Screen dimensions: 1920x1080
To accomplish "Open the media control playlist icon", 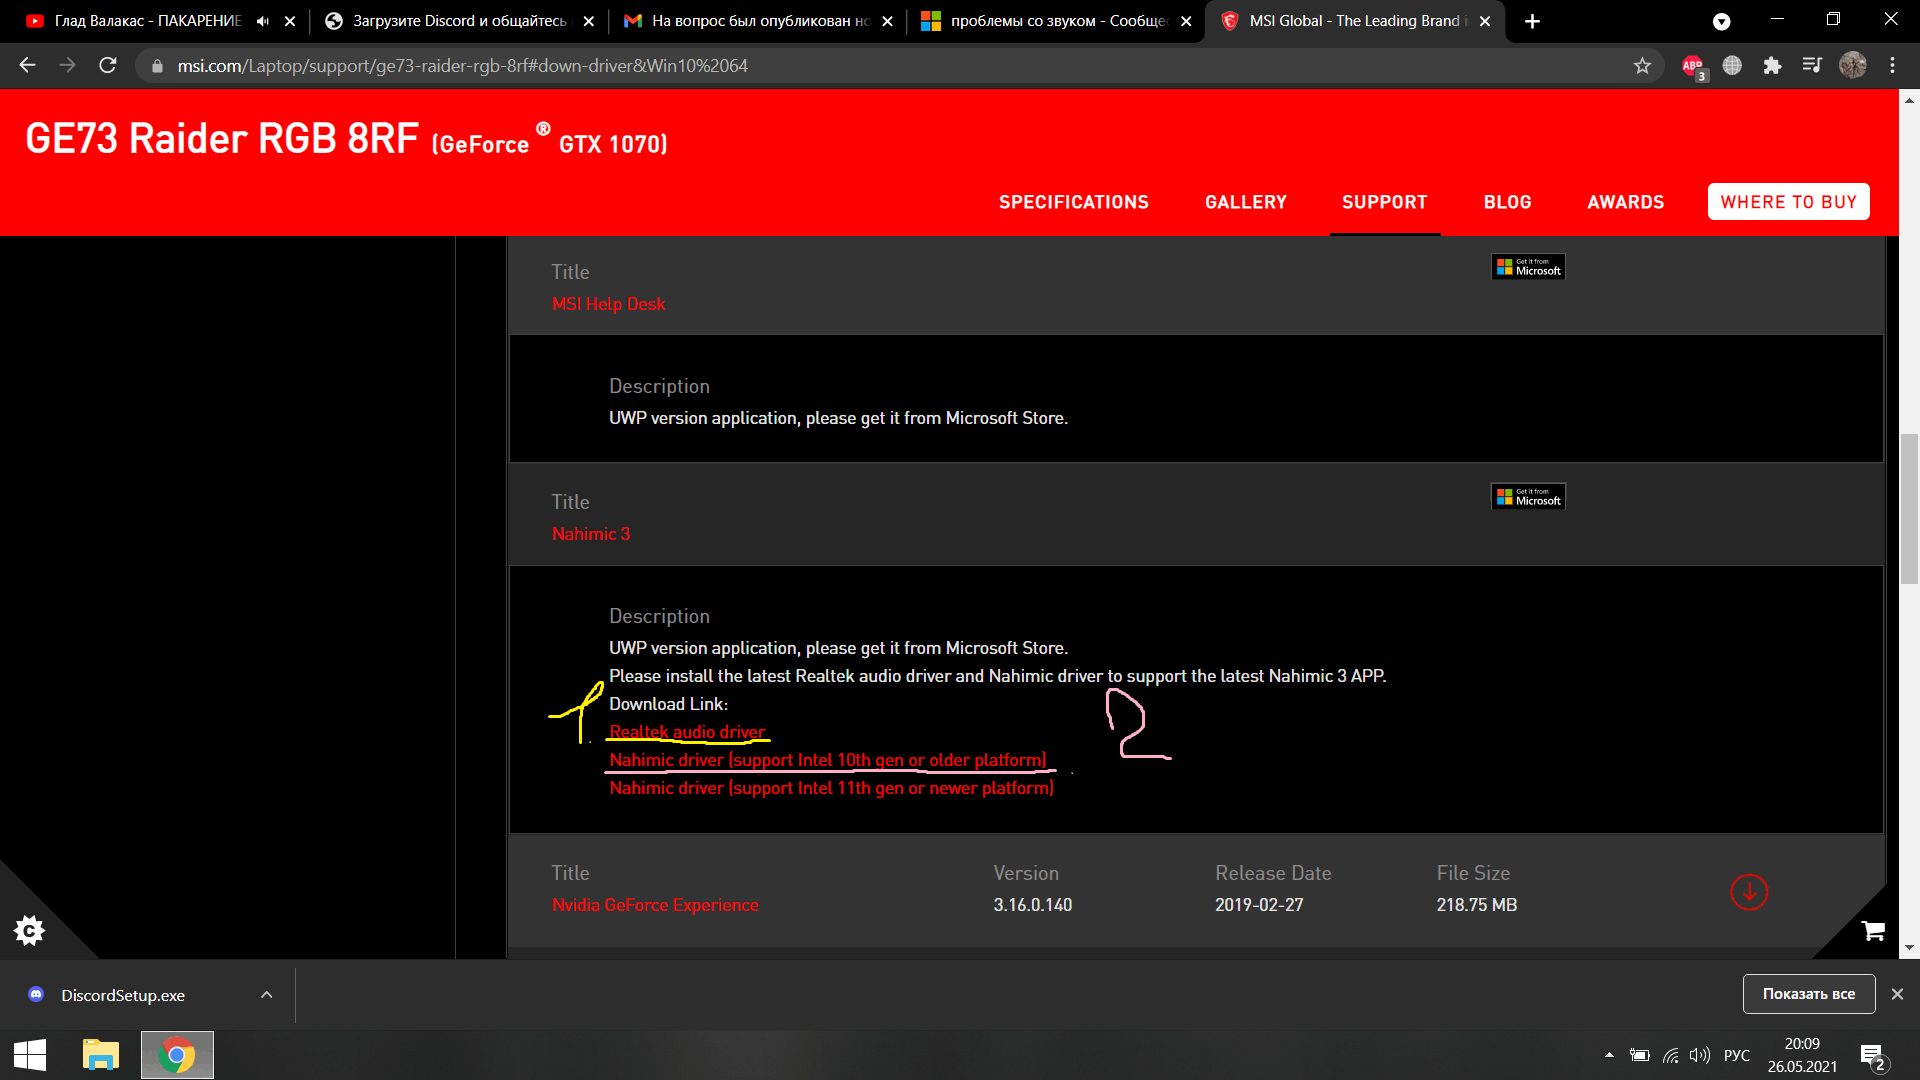I will [1812, 65].
